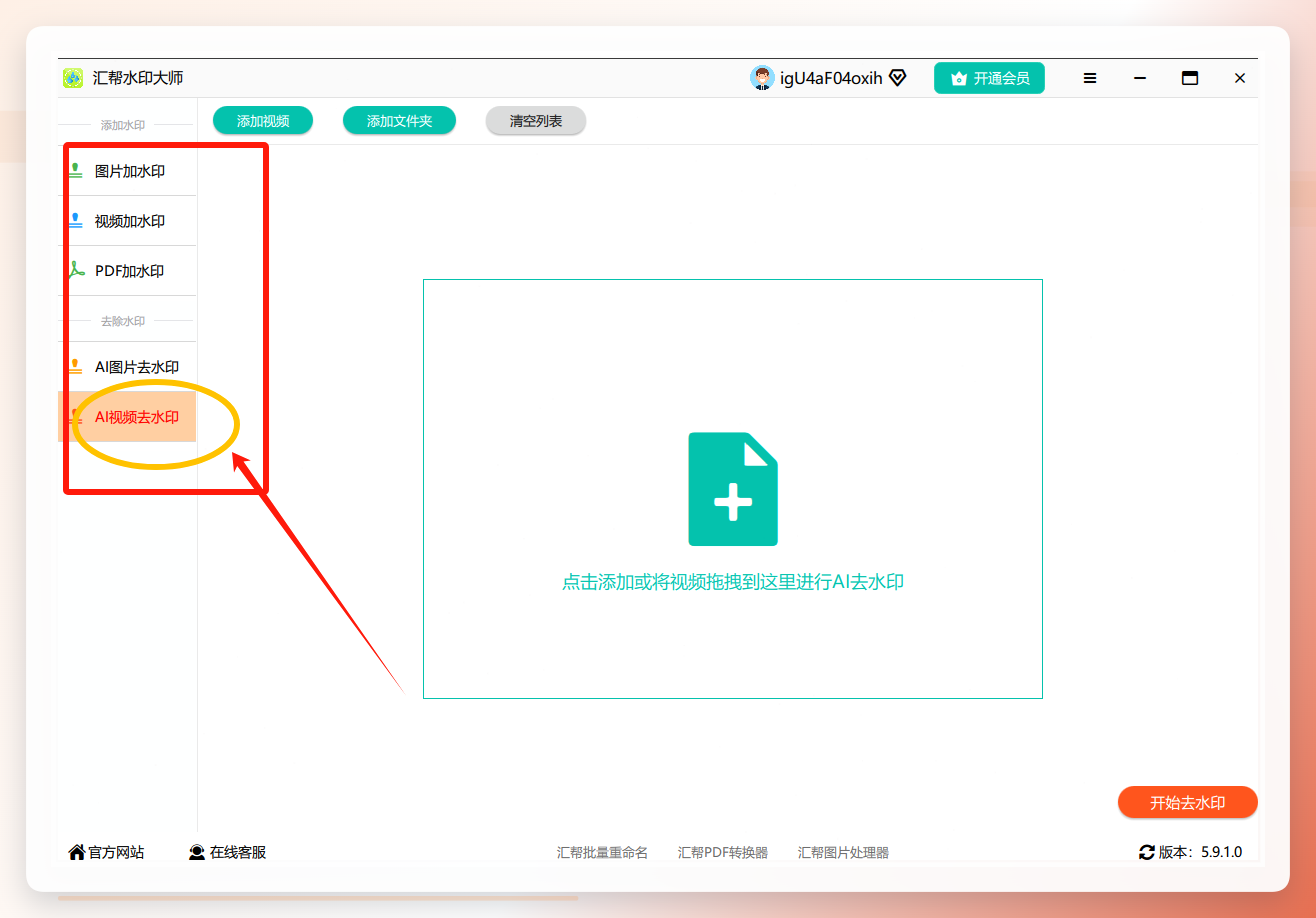Click the home icon beside 官方网站
Image resolution: width=1316 pixels, height=918 pixels.
[76, 852]
